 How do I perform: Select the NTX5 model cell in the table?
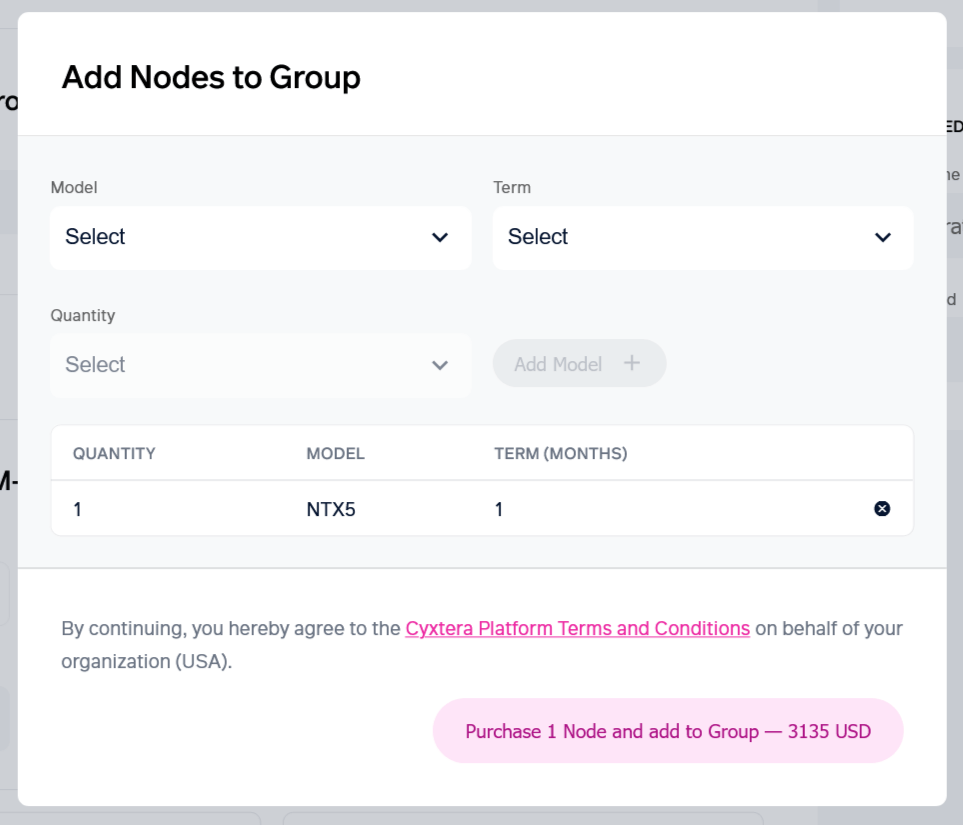(x=331, y=510)
